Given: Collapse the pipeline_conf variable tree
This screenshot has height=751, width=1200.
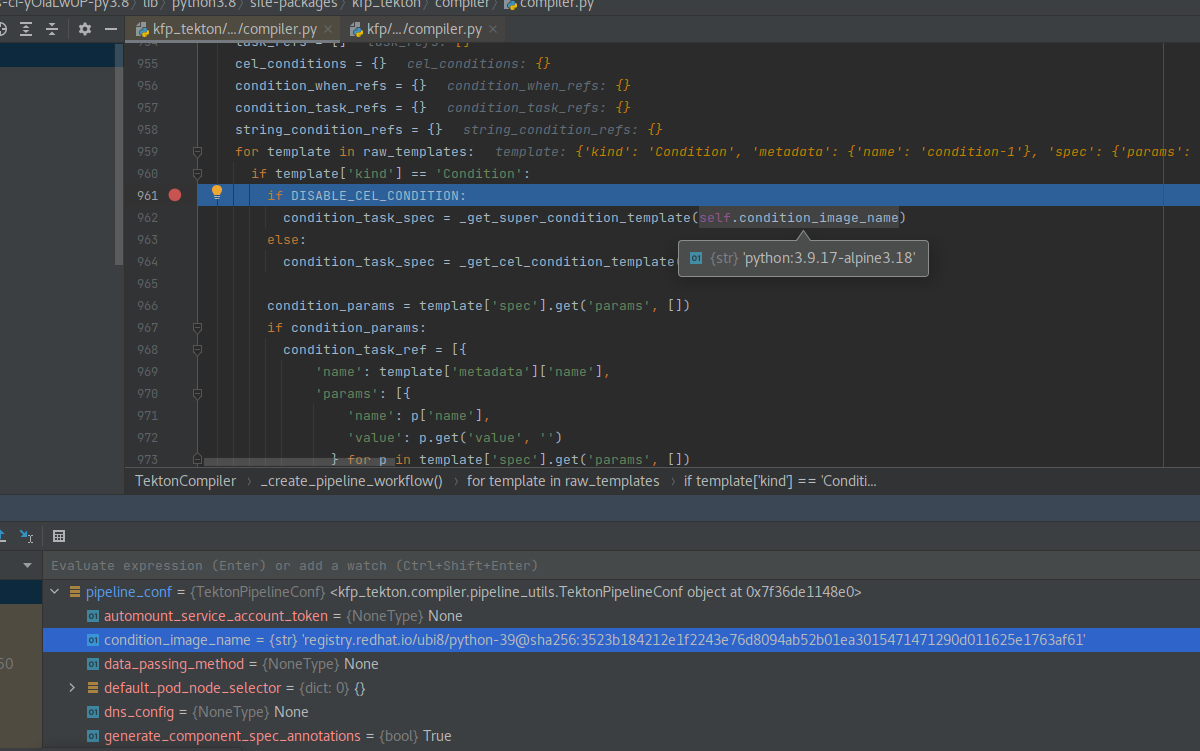Looking at the screenshot, I should (56, 591).
